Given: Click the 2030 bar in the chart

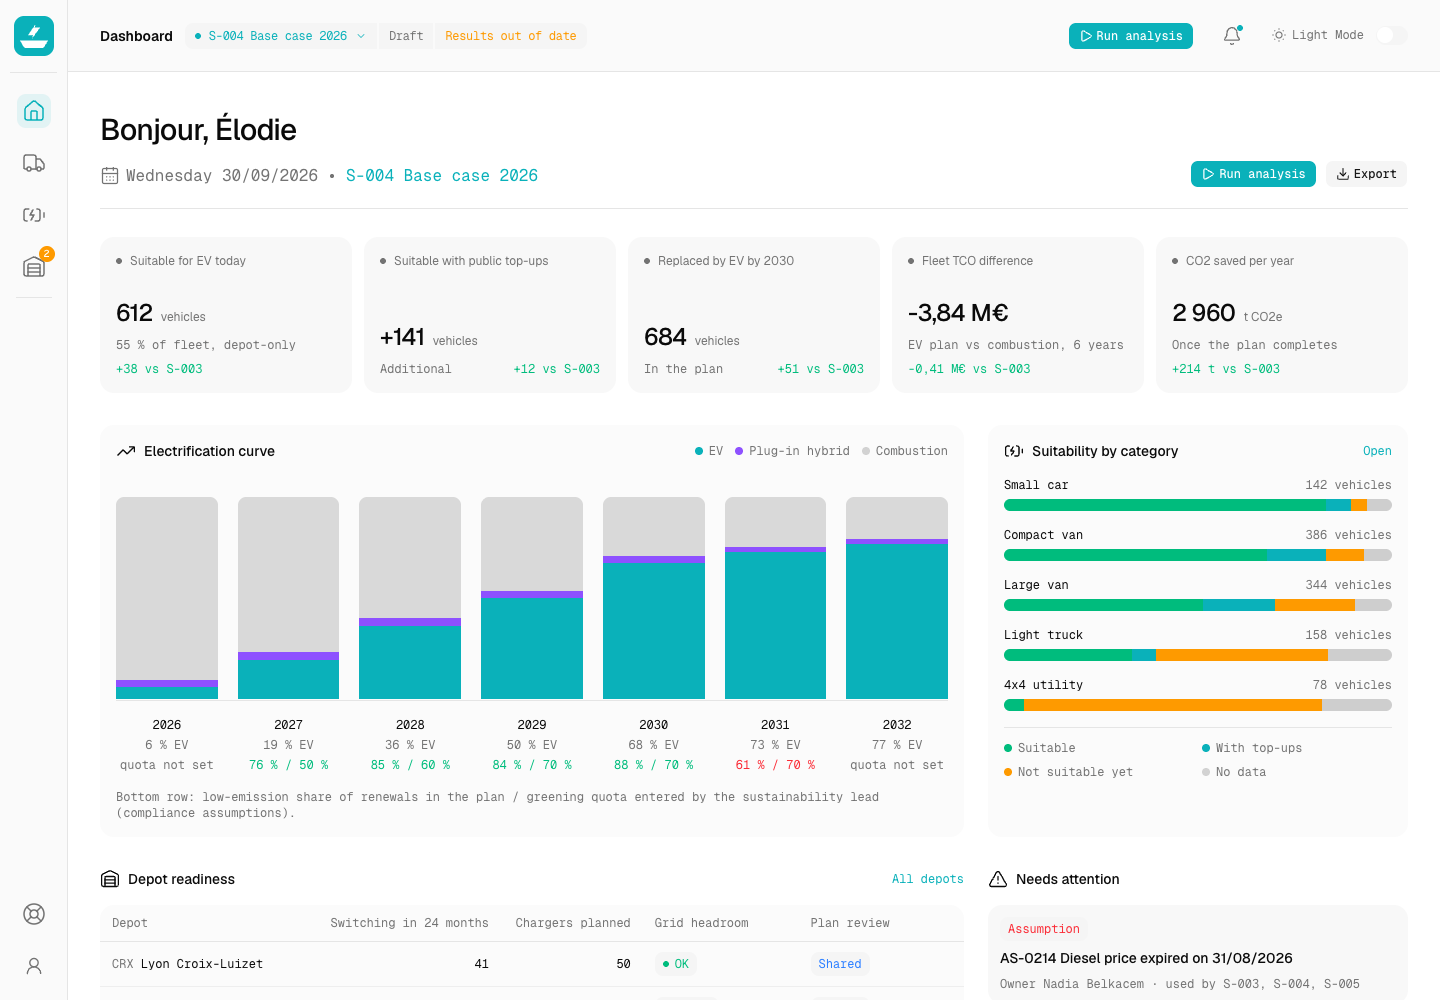Looking at the screenshot, I should click(x=654, y=598).
